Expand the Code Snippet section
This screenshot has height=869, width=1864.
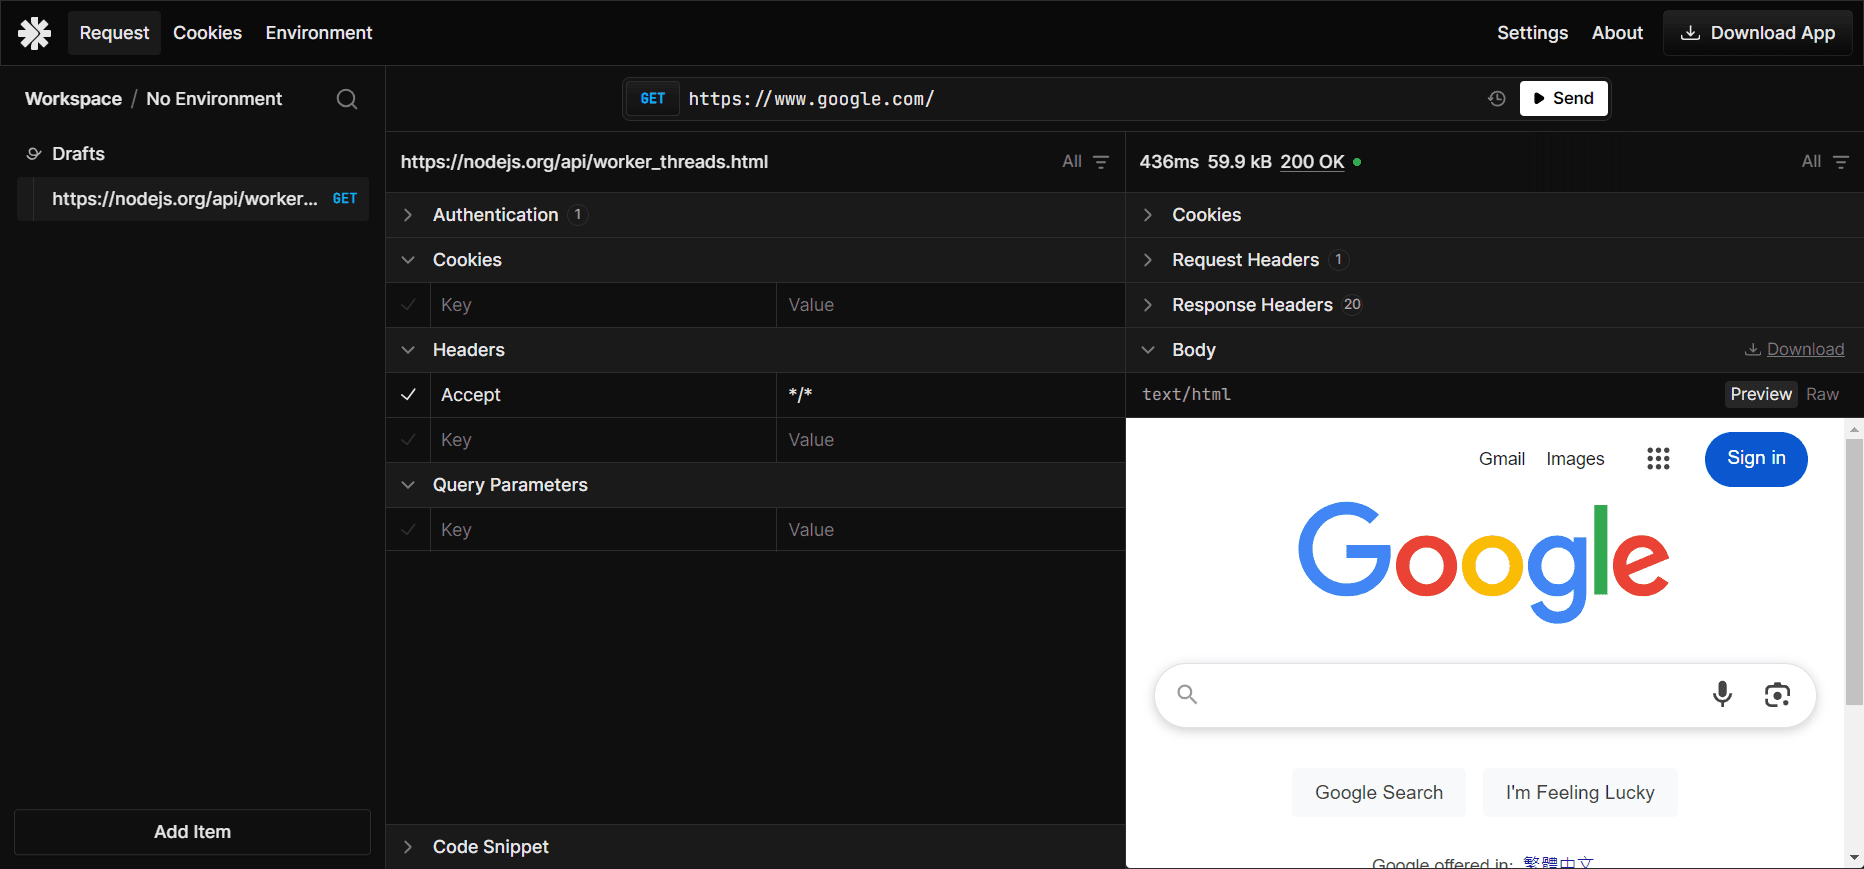tap(755, 847)
